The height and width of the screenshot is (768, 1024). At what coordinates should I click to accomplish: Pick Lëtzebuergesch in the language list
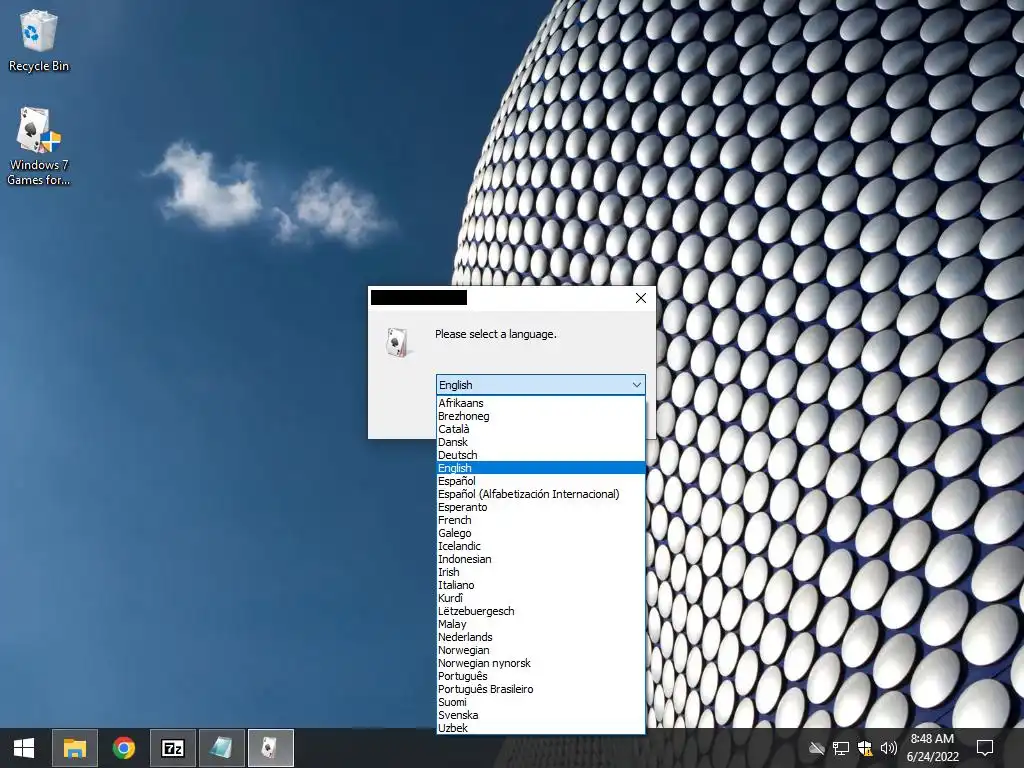(541, 611)
